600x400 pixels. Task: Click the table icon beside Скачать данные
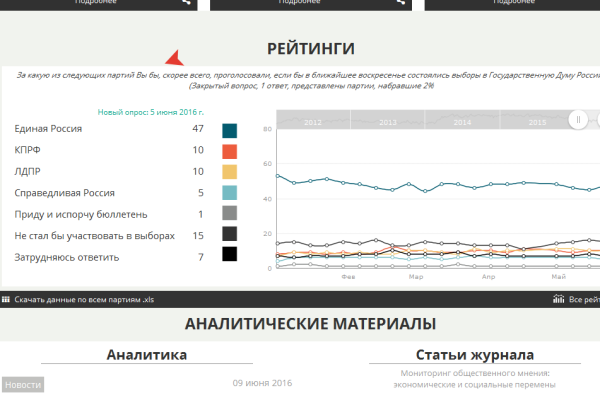pyautogui.click(x=6, y=299)
